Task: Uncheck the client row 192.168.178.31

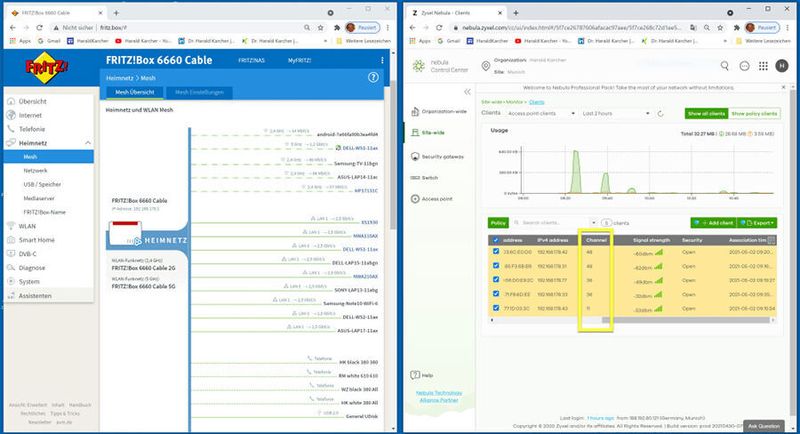Action: 496,266
